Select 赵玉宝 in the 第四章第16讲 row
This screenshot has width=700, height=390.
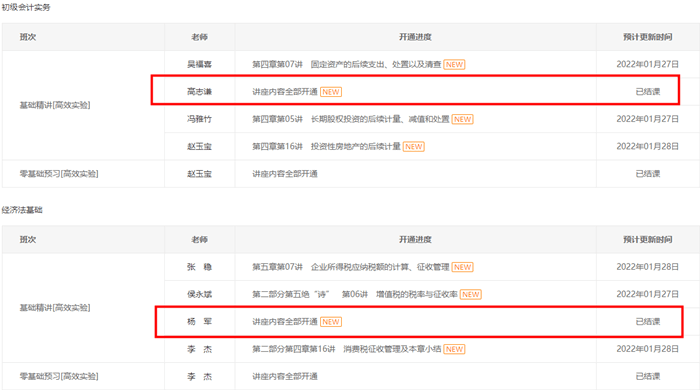click(x=200, y=146)
